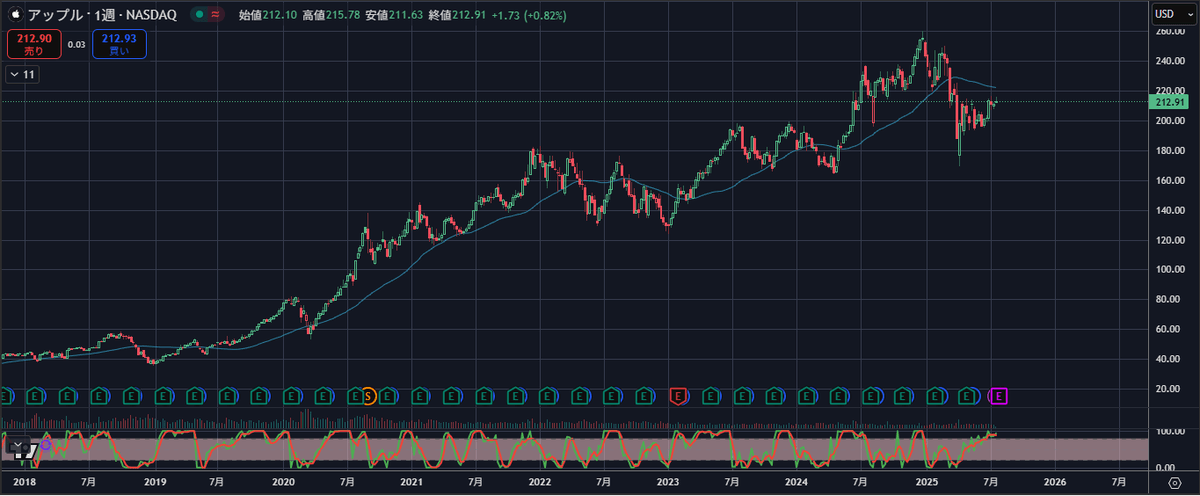Click the 1週 interval in chart title
1200x496 pixels.
click(x=104, y=15)
